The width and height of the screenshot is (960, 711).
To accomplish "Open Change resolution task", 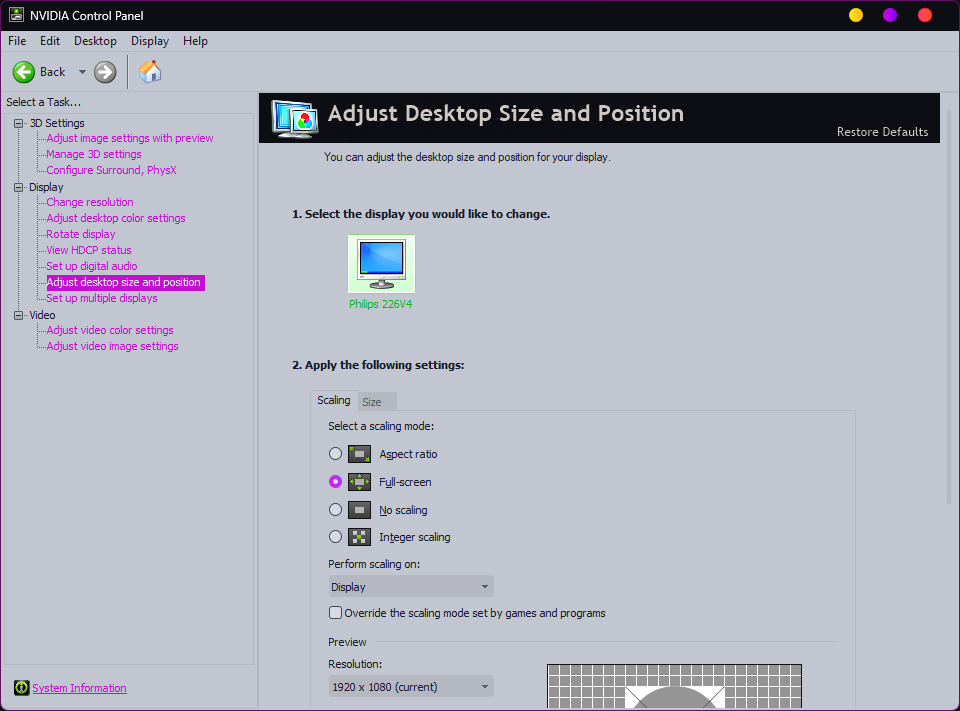I will coord(90,202).
